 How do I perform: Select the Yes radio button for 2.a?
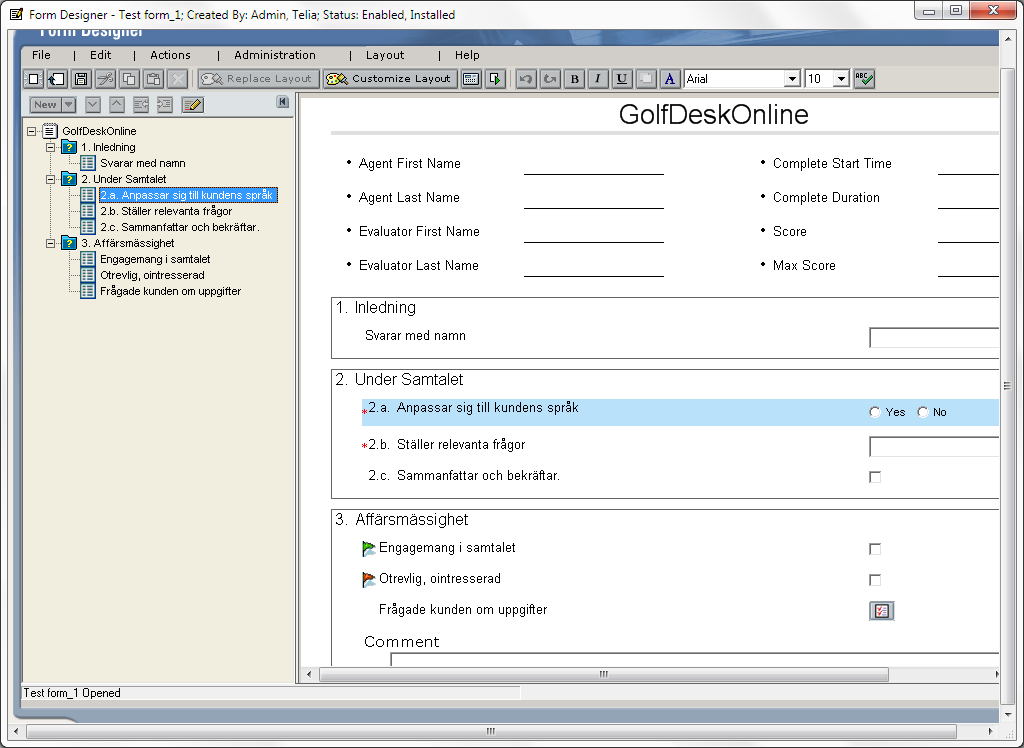(876, 412)
